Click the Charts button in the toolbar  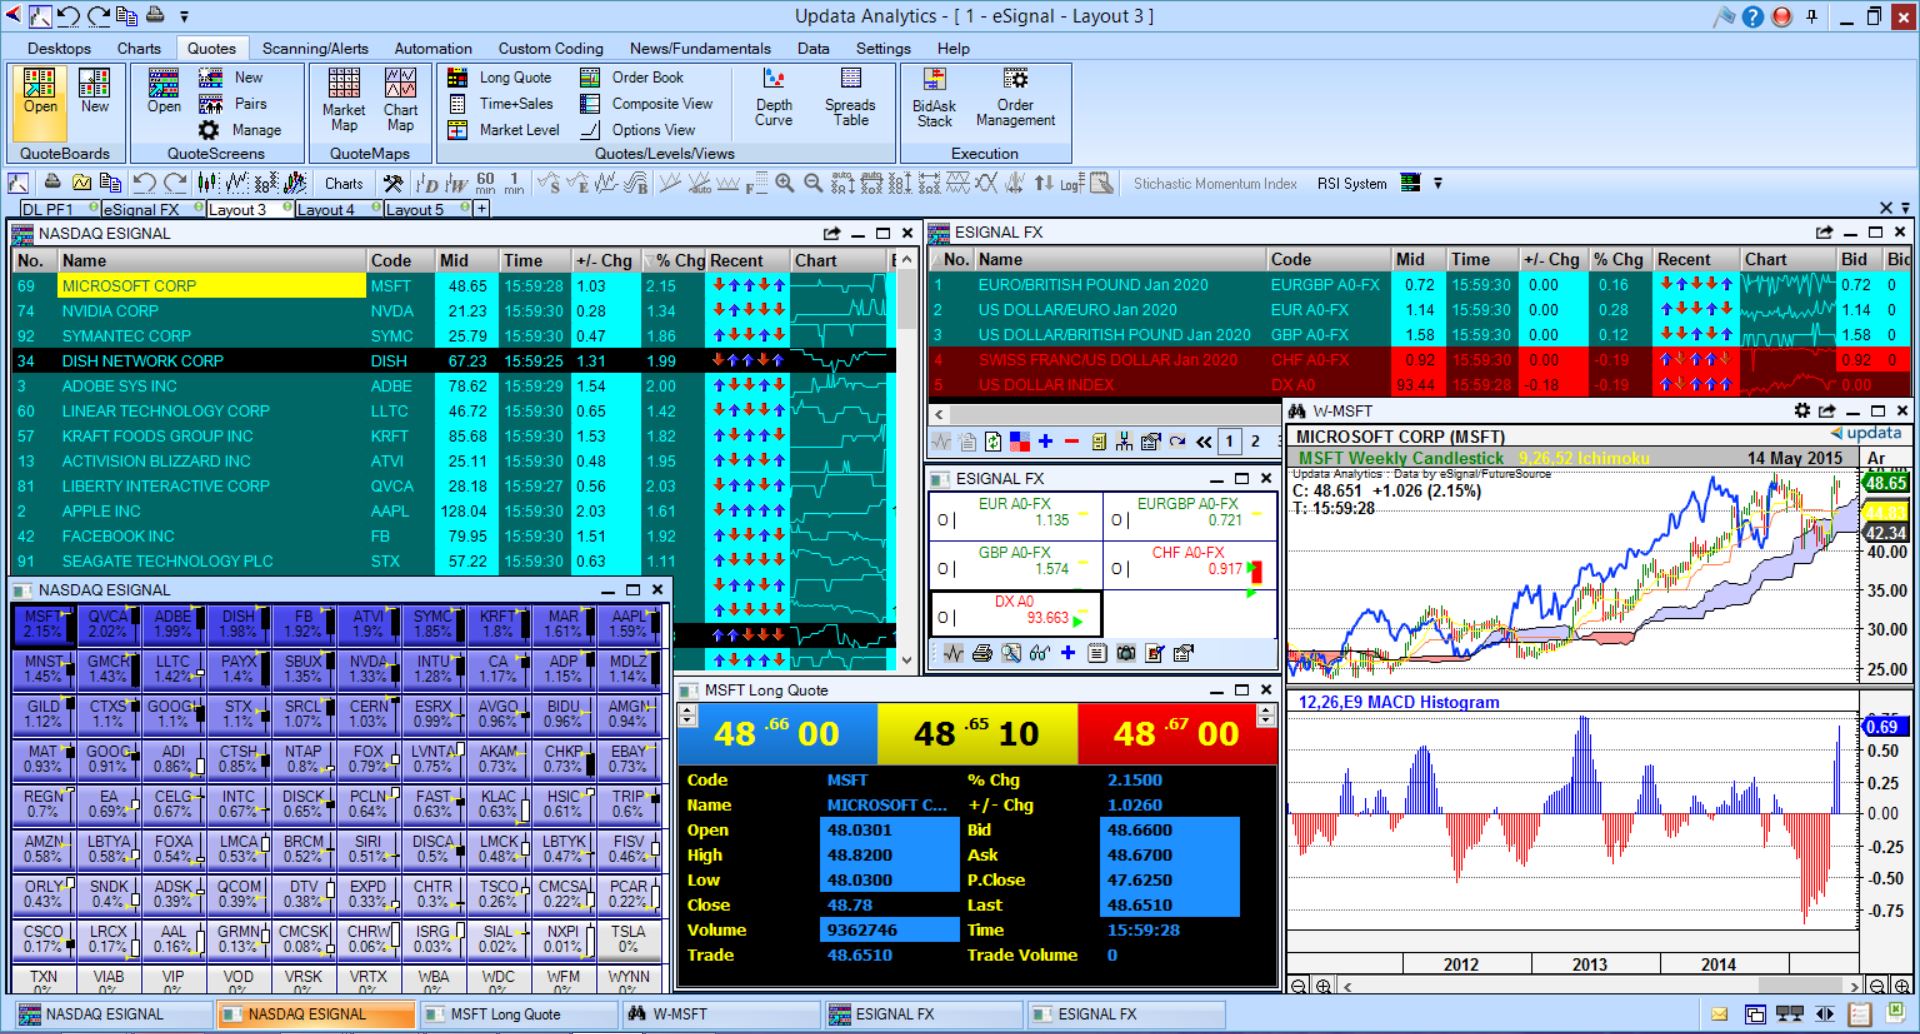344,183
